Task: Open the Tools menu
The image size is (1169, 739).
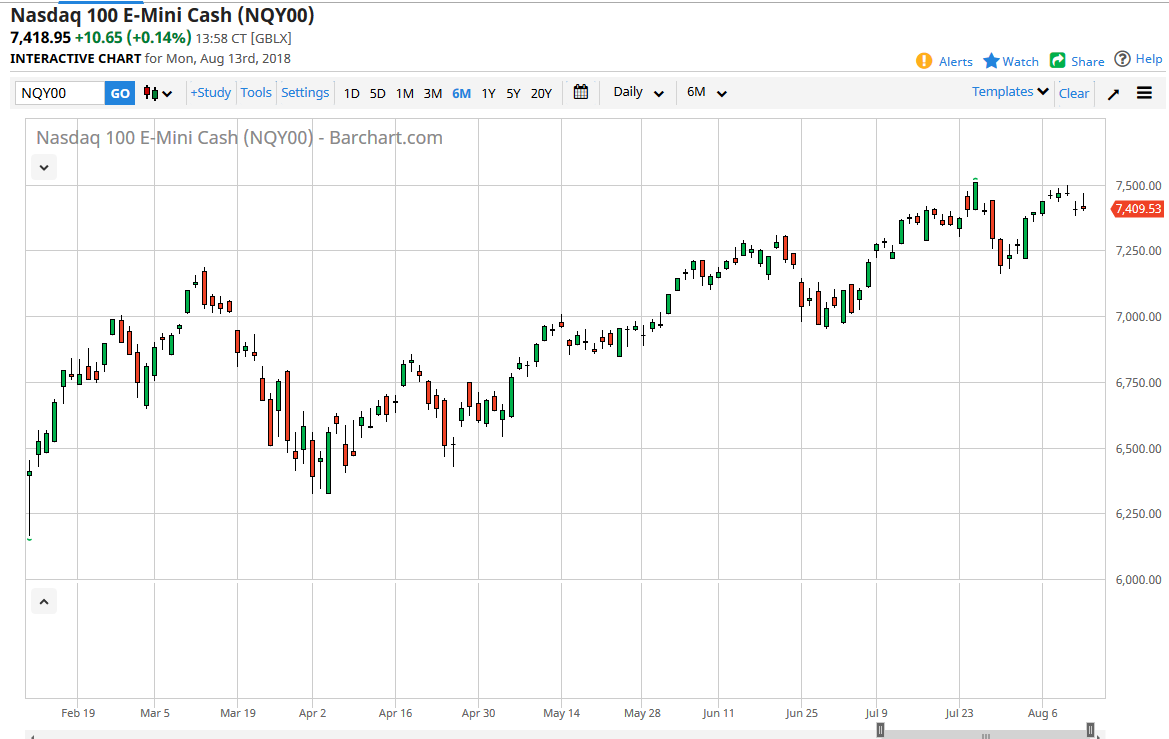Action: click(x=256, y=92)
